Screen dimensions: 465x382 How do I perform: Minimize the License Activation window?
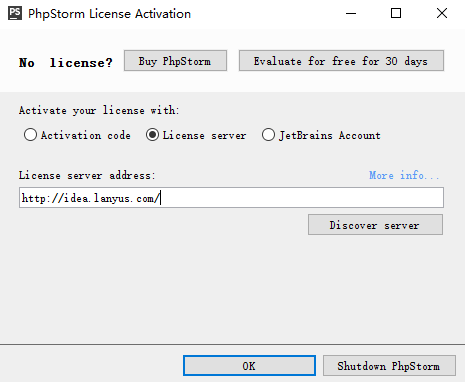(x=351, y=14)
